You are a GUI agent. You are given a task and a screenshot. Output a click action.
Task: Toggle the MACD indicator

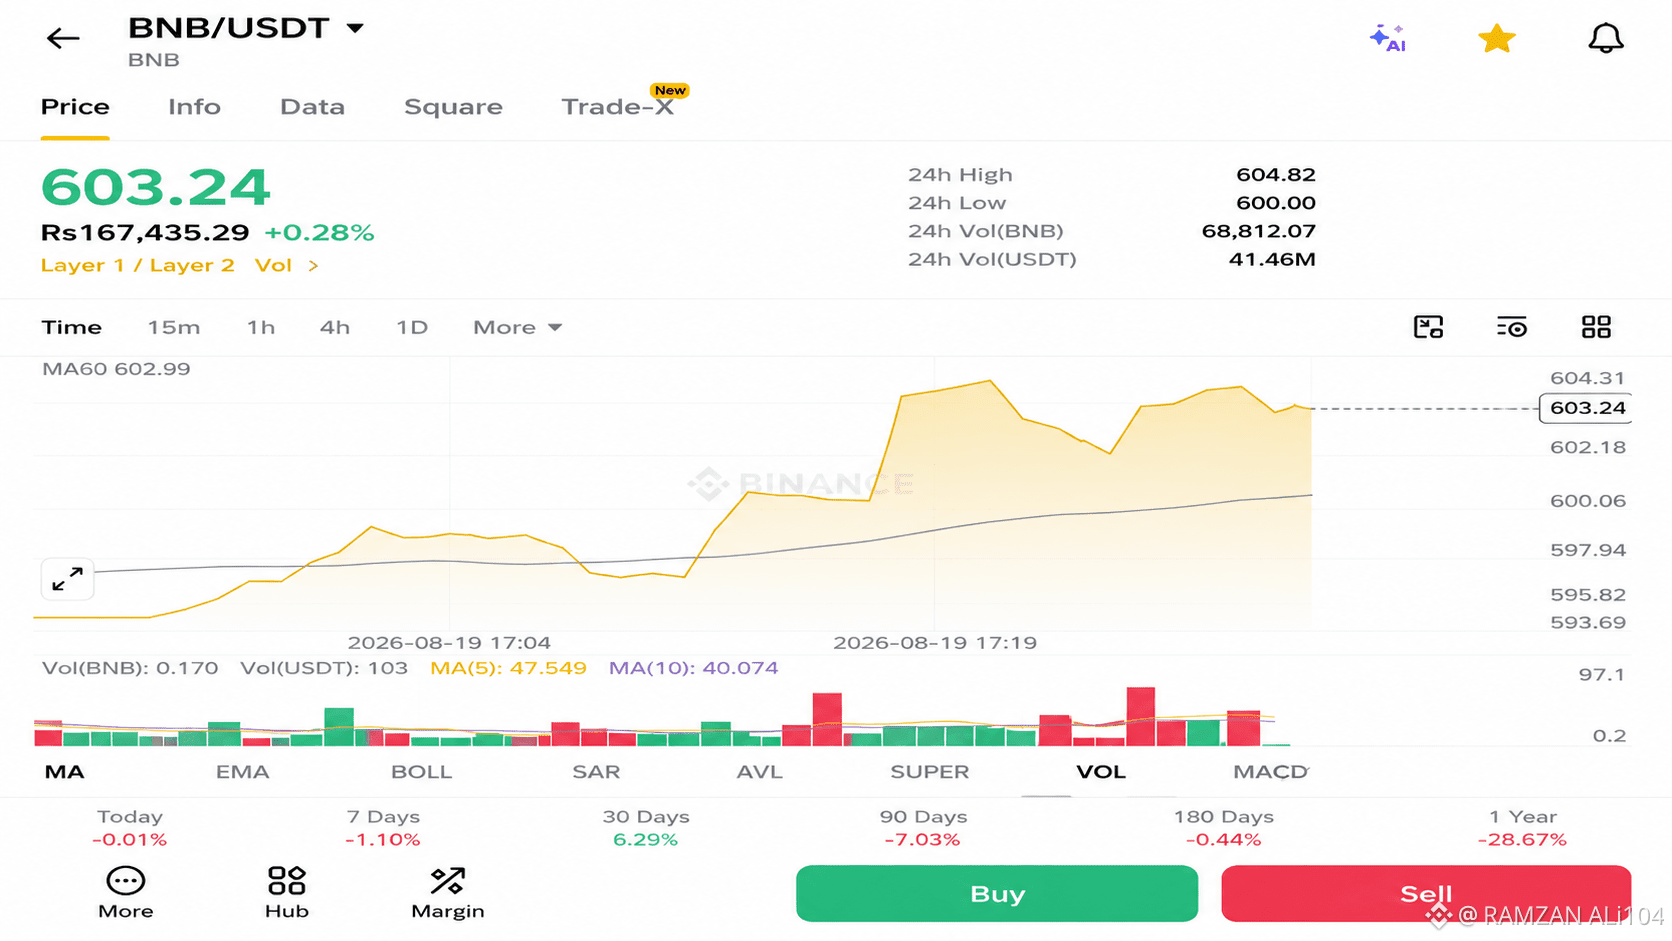click(x=1271, y=772)
